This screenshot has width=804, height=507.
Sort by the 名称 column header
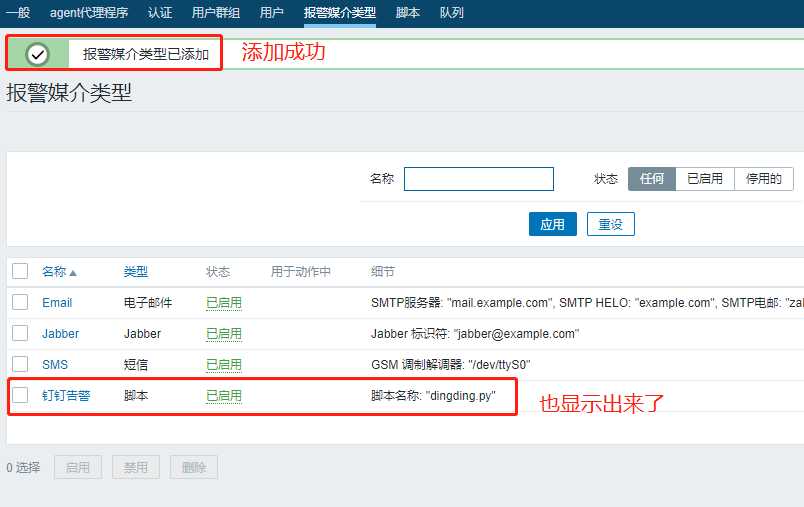pos(54,272)
